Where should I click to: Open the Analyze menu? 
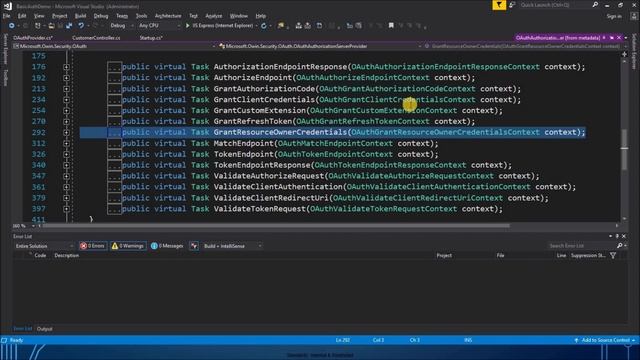coord(213,16)
